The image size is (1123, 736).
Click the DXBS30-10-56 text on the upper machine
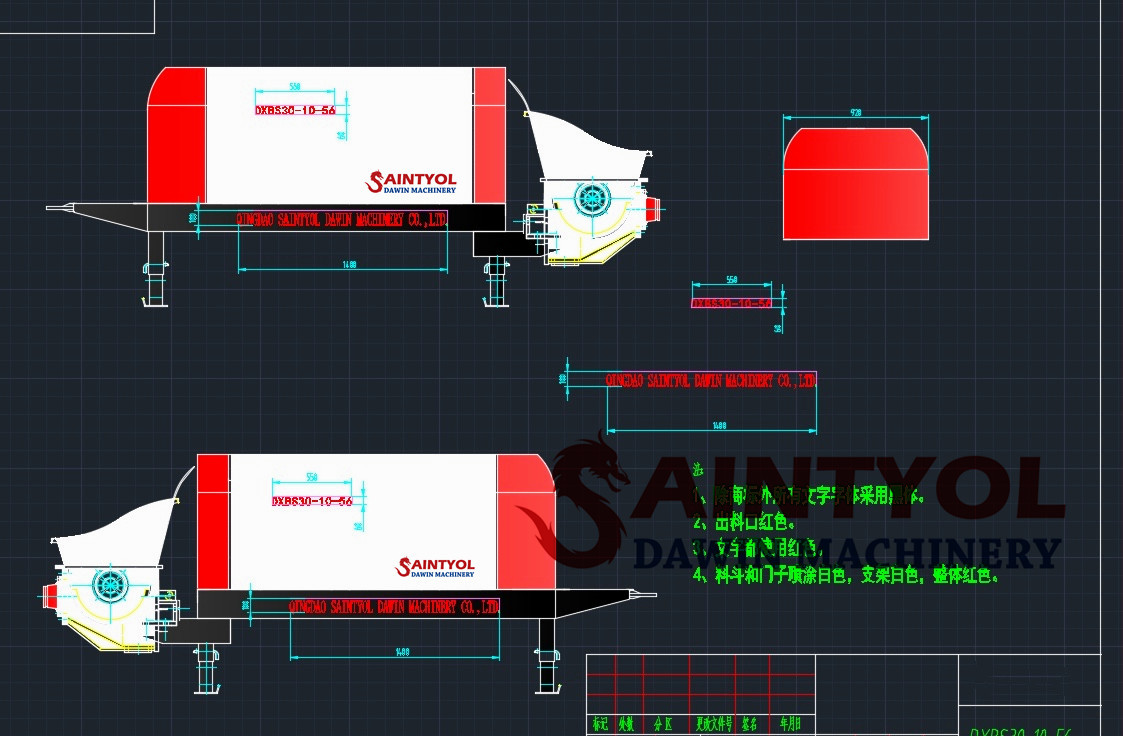coord(295,111)
